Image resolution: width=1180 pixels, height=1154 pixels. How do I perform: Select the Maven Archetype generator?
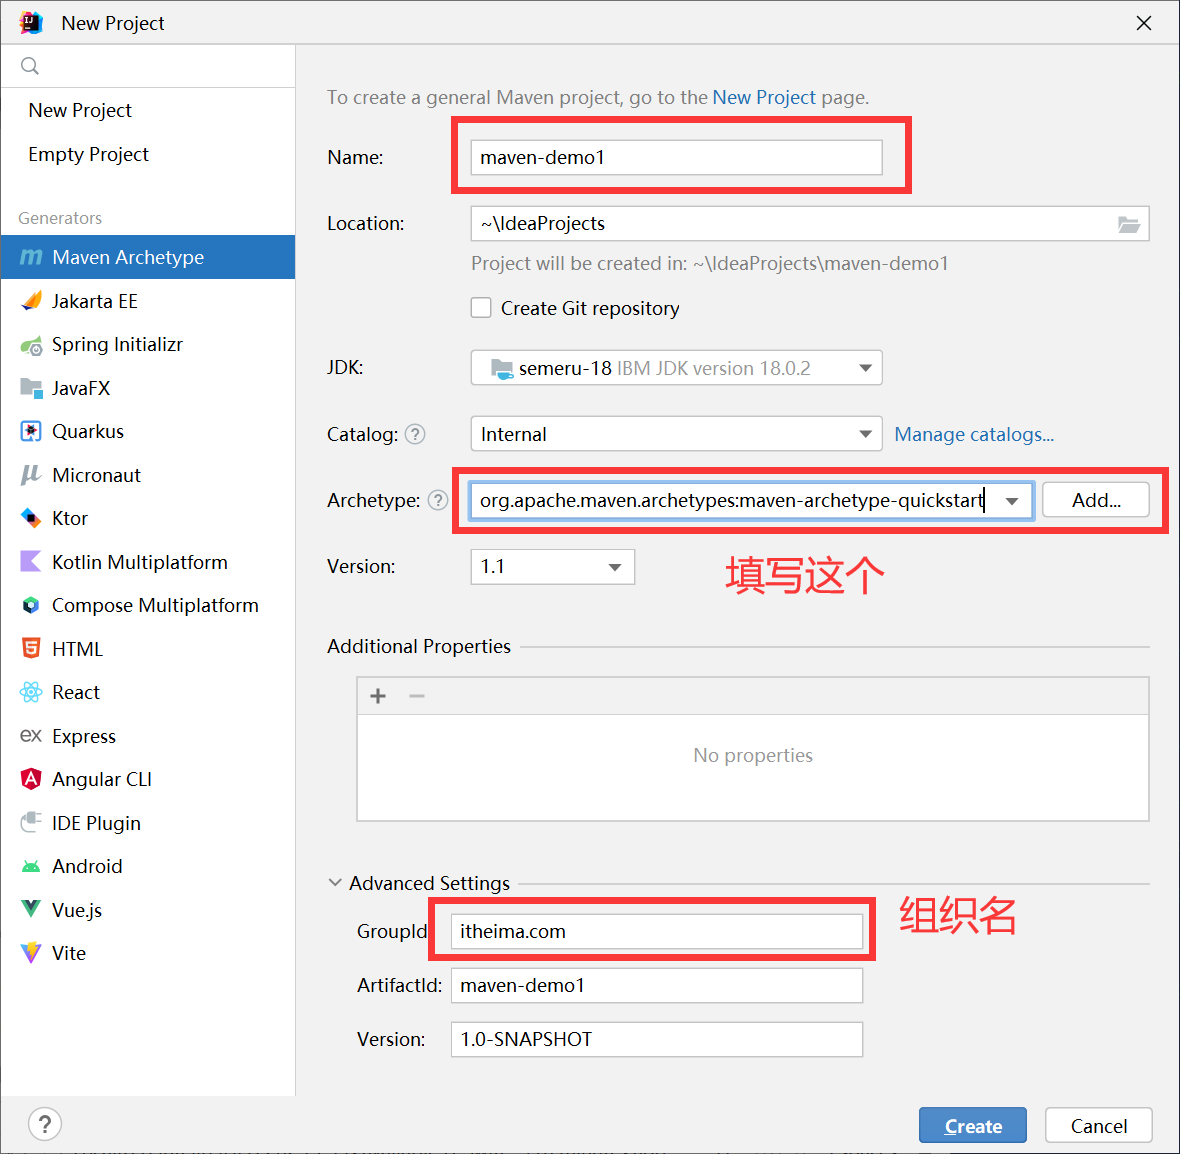148,257
